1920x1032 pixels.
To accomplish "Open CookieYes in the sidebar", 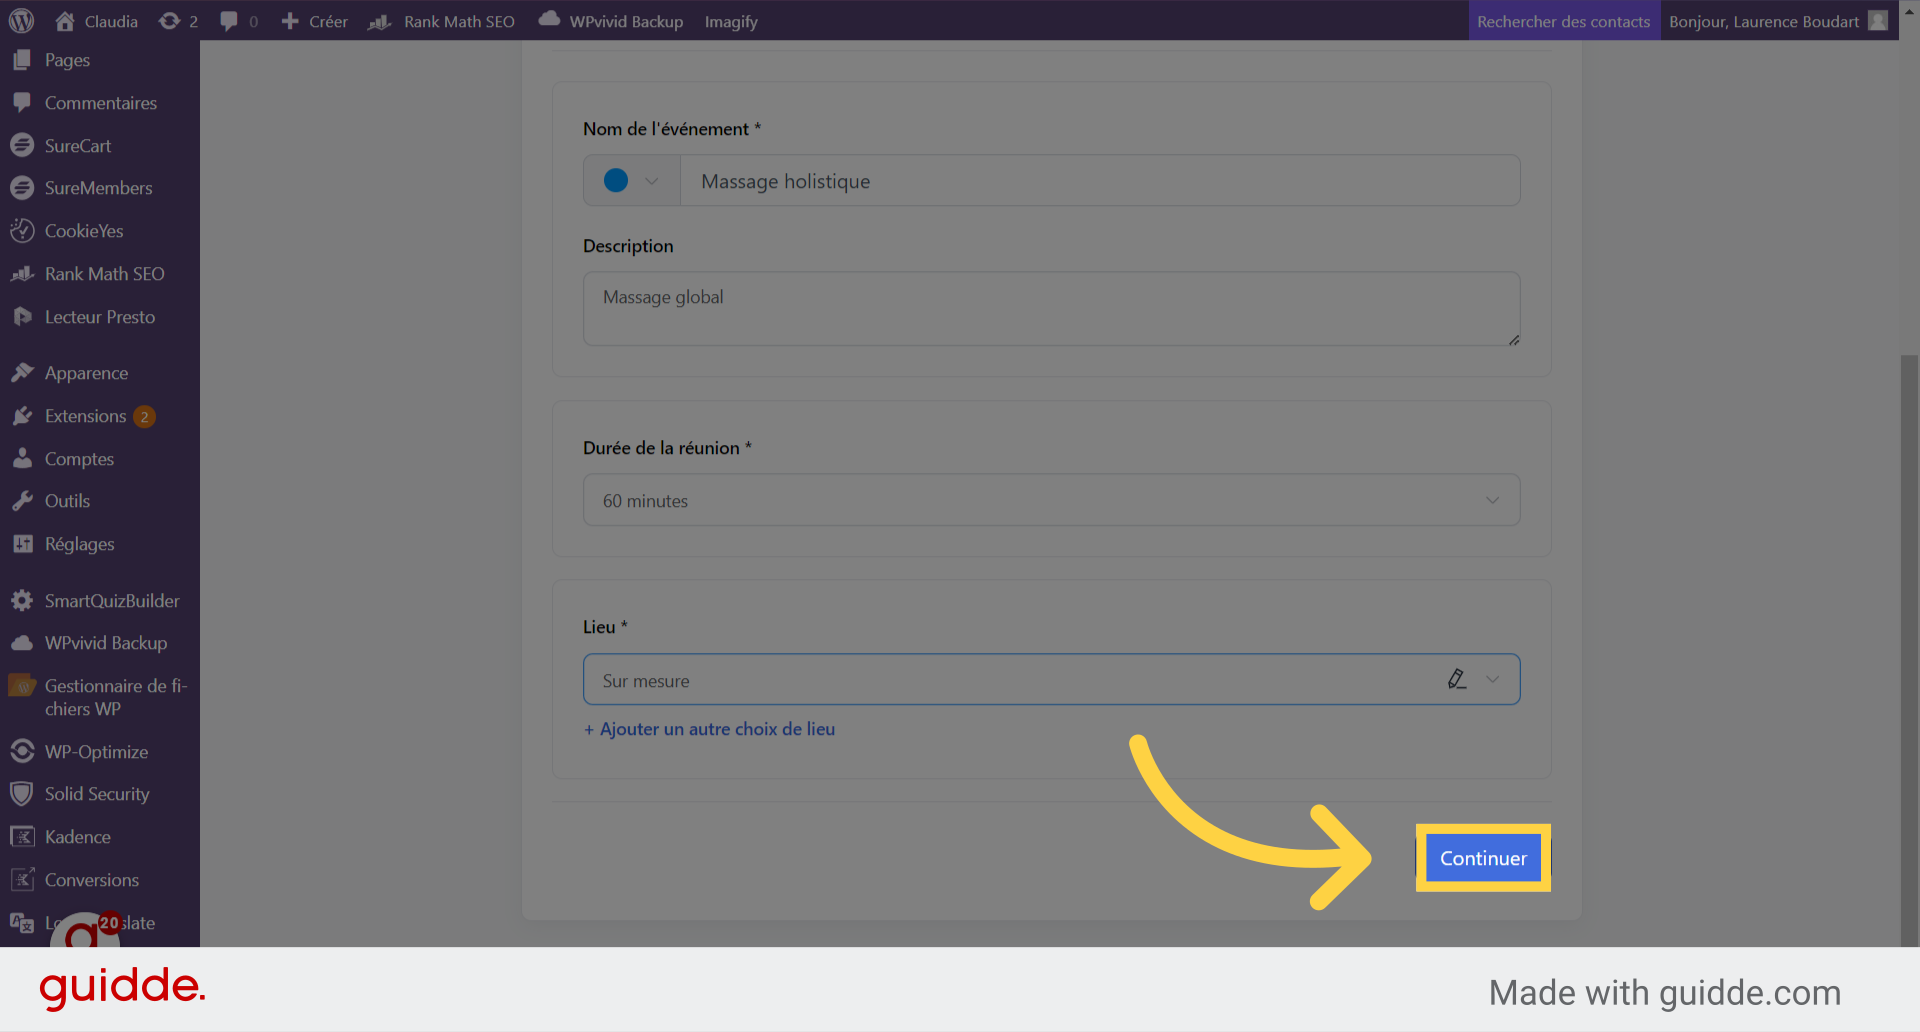I will (x=83, y=231).
